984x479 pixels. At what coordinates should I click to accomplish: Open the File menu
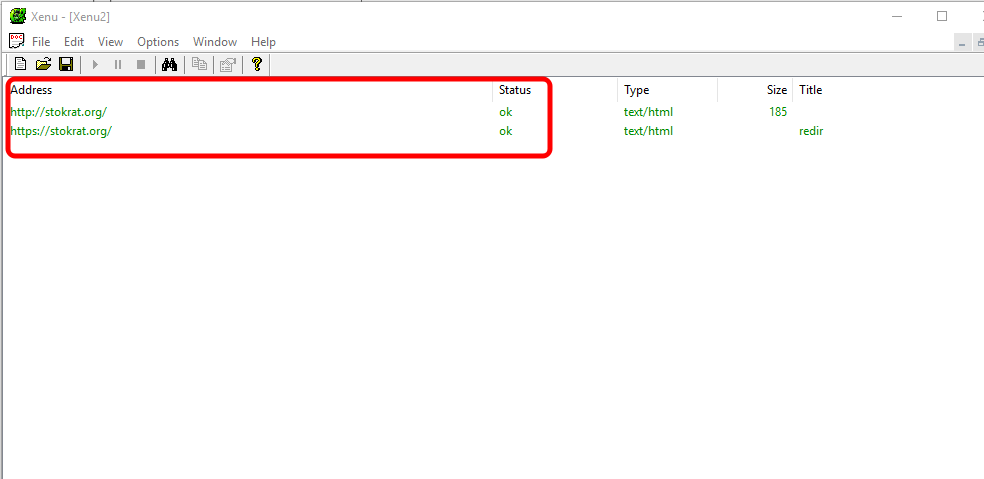tap(41, 42)
